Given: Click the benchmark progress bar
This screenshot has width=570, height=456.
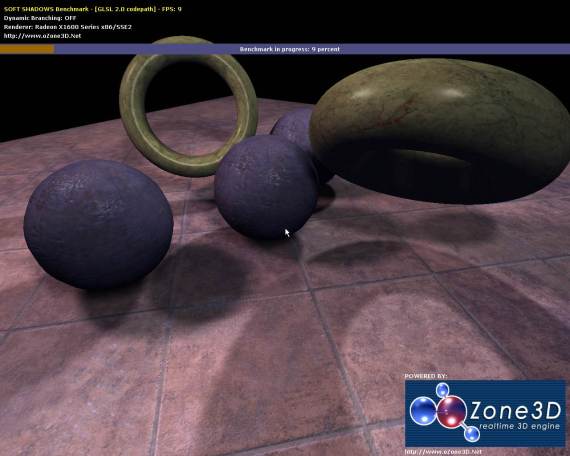Looking at the screenshot, I should (x=285, y=49).
